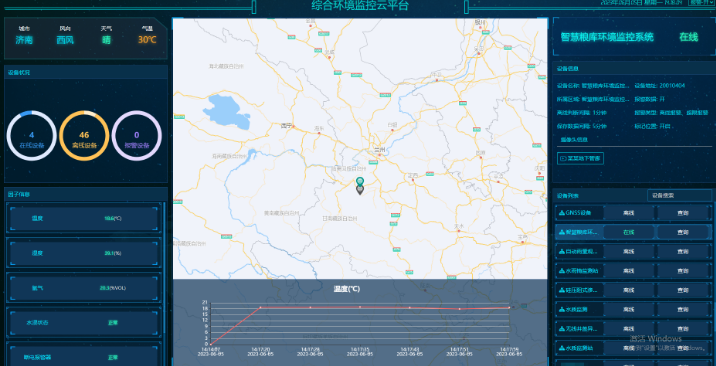Open the dropdown at the top-right corner
The height and width of the screenshot is (366, 716).
(x=701, y=2)
